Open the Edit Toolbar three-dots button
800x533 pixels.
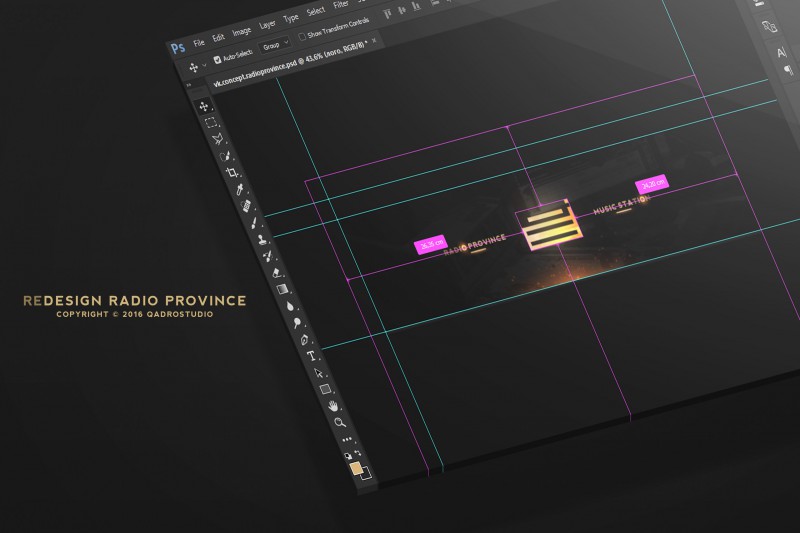(x=347, y=439)
